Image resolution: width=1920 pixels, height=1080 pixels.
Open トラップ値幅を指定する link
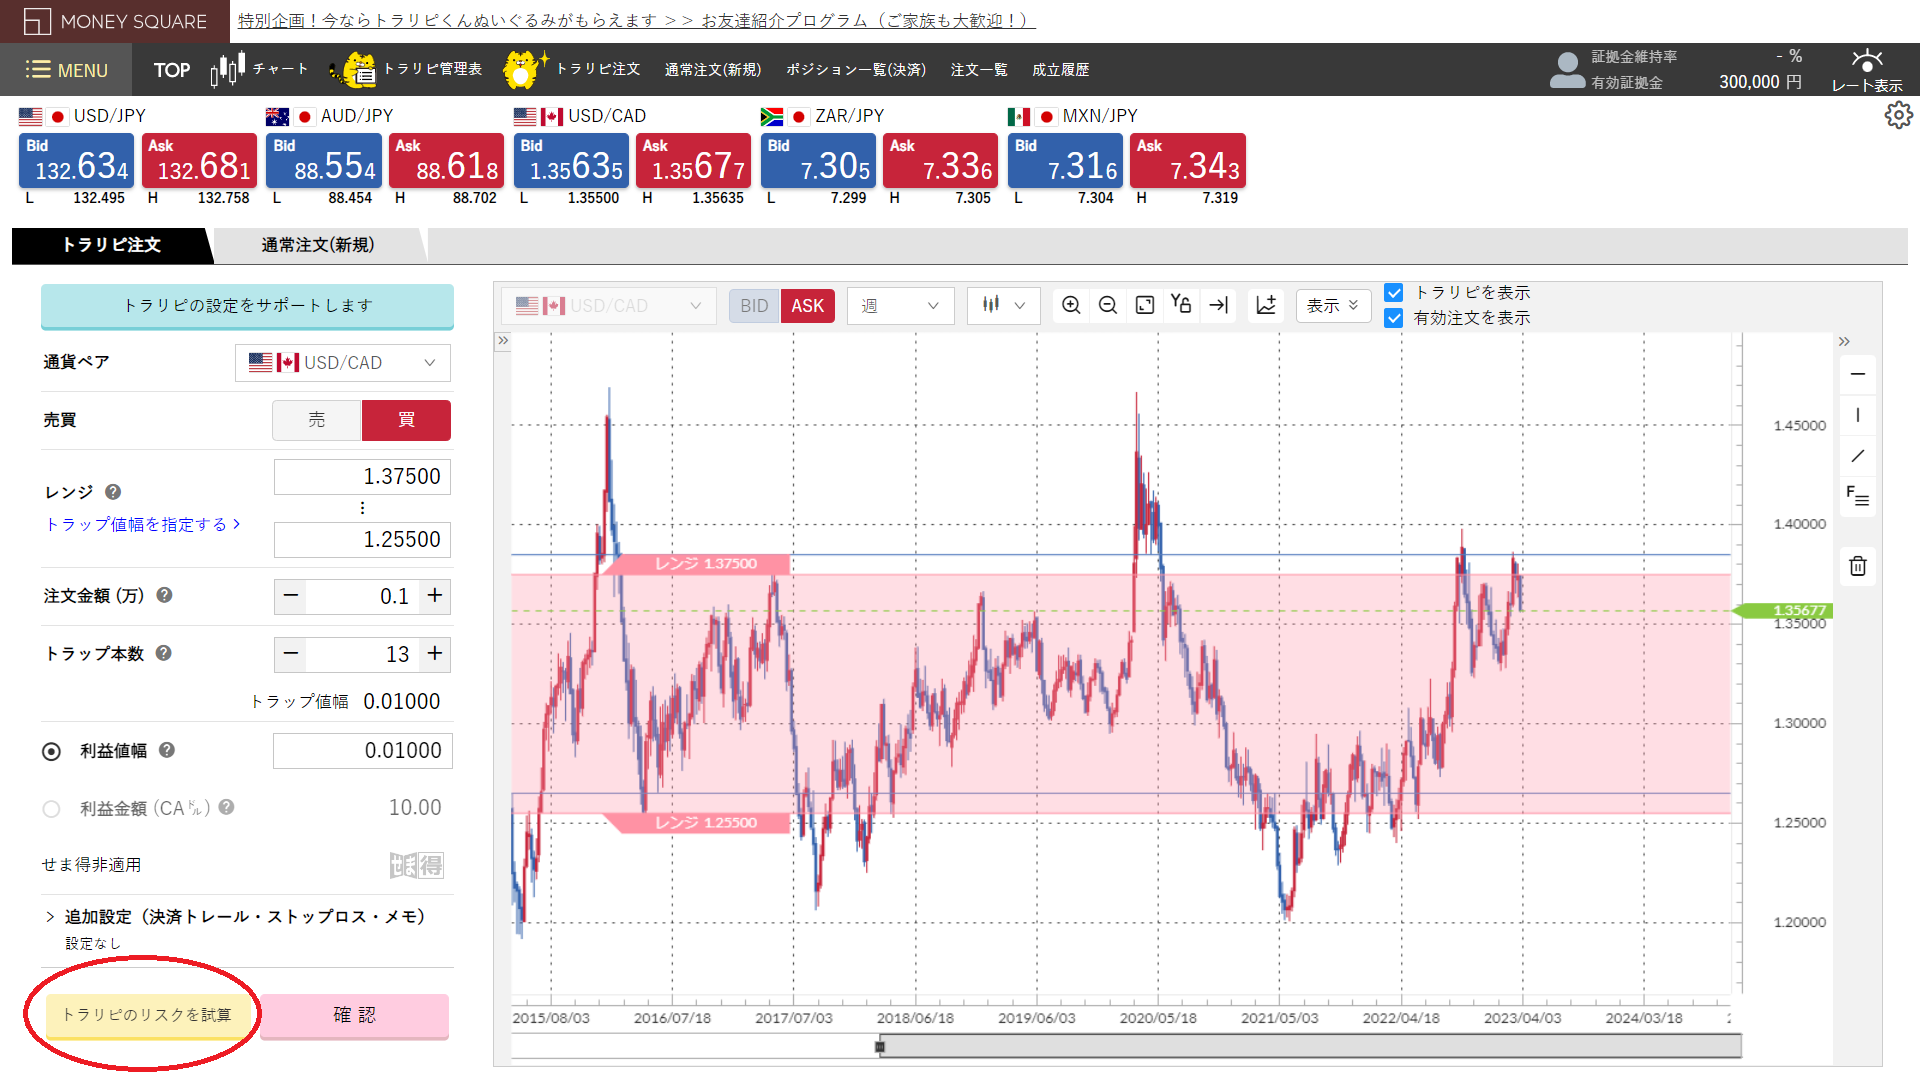pyautogui.click(x=143, y=524)
